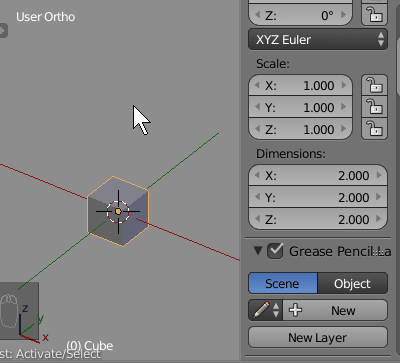Decrease Scale Y with left arrow
This screenshot has width=400, height=363.
257,107
